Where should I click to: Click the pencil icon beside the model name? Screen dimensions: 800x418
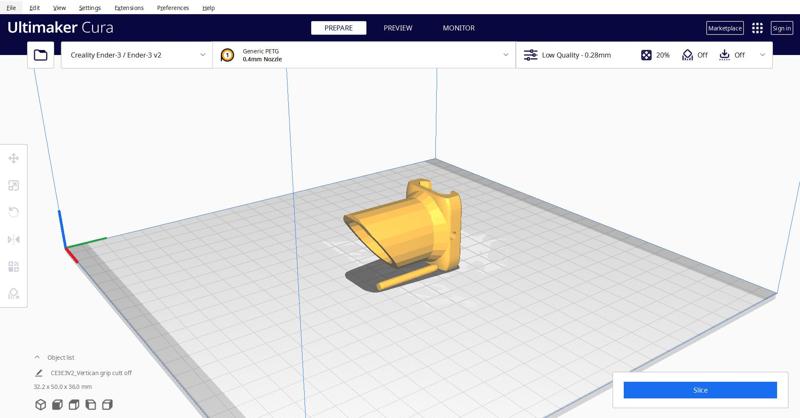tap(39, 373)
